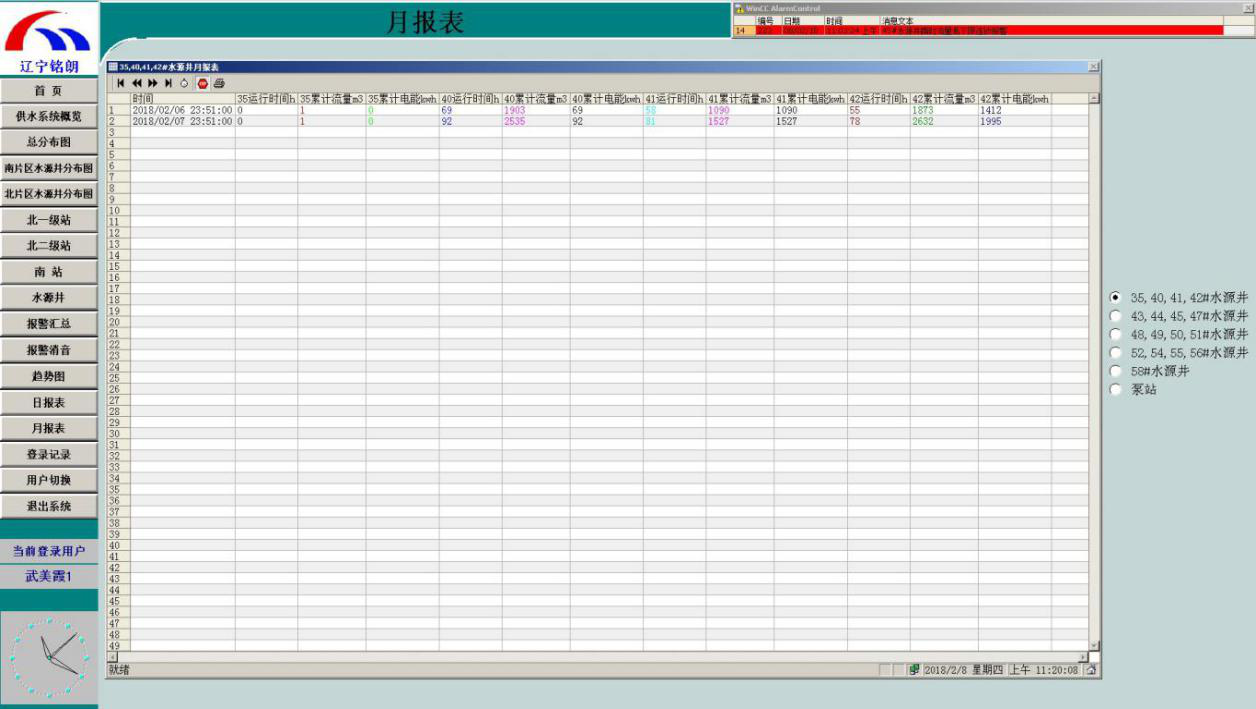Select the red alarm message row
The height and width of the screenshot is (709, 1256).
pos(980,31)
